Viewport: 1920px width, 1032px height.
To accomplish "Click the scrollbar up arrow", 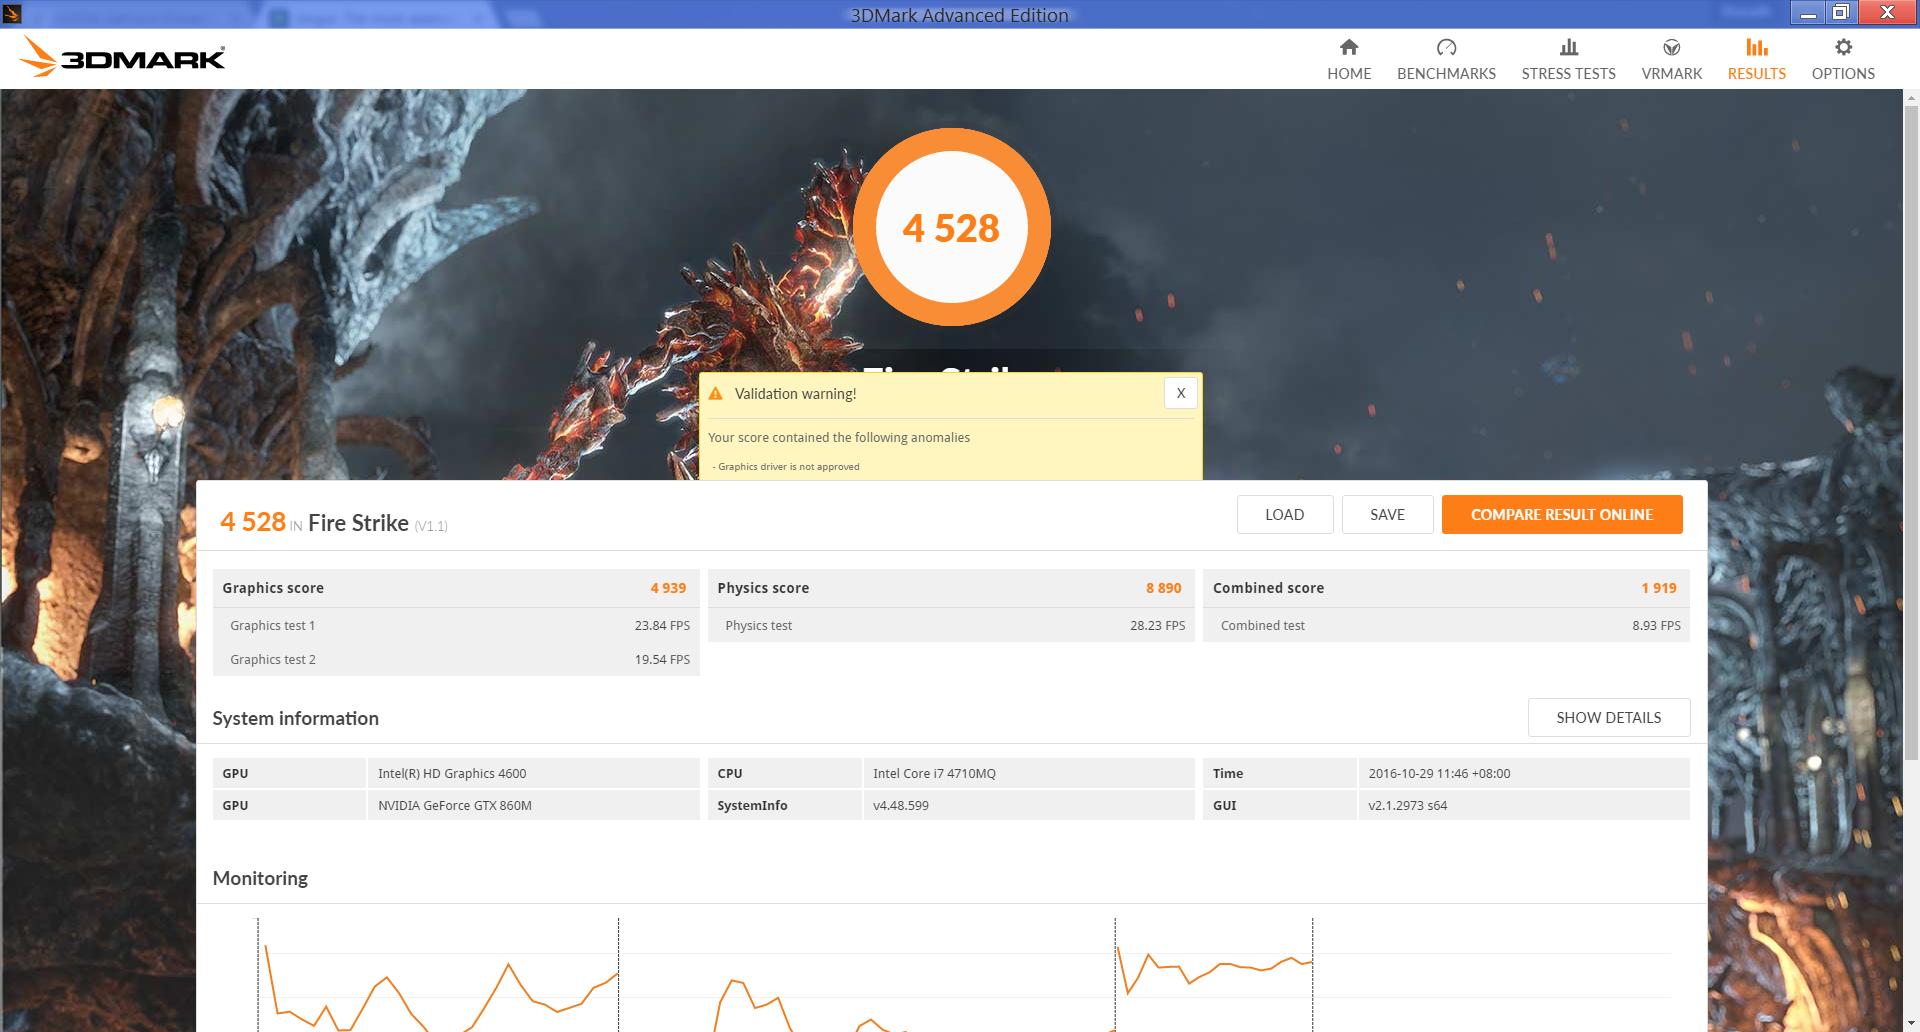I will click(1911, 97).
